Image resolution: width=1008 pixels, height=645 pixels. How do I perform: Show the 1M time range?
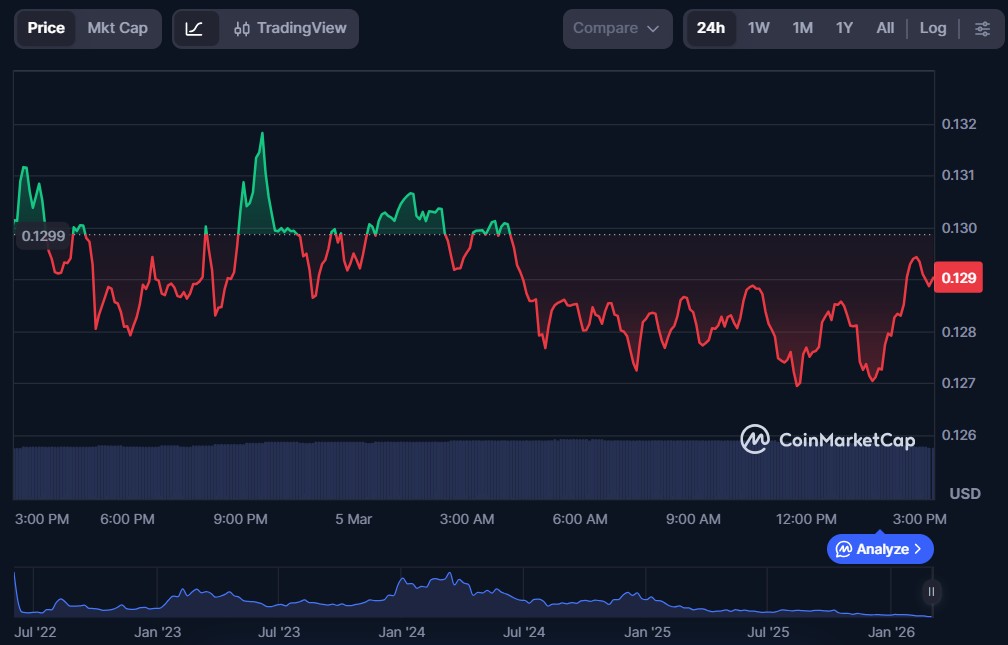point(802,28)
